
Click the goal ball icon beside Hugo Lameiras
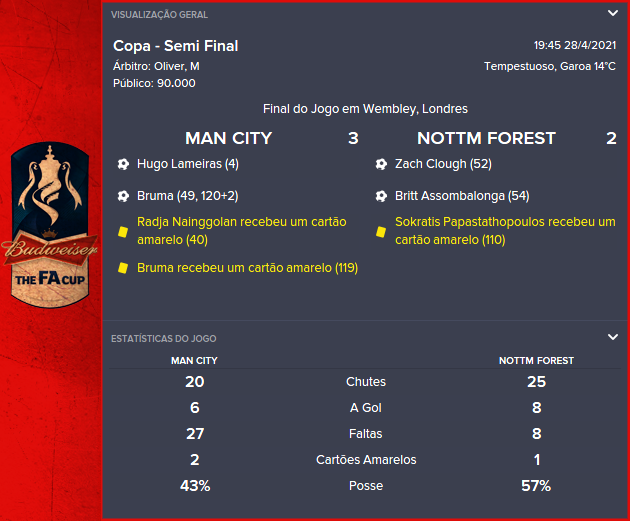tap(123, 164)
